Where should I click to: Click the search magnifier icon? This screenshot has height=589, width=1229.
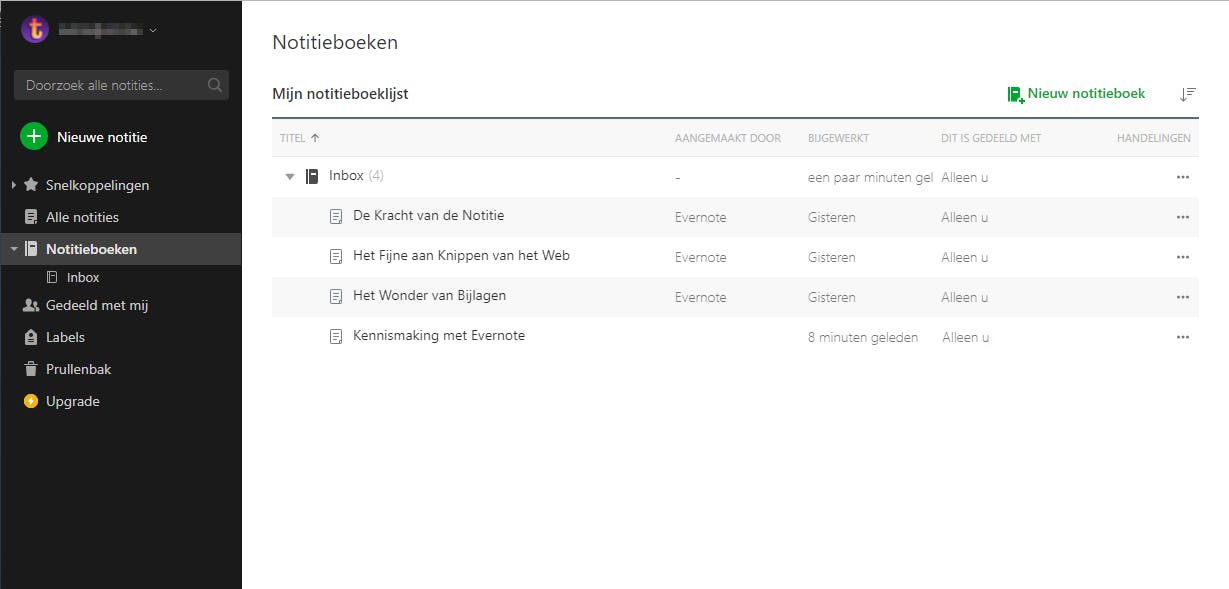pyautogui.click(x=215, y=85)
